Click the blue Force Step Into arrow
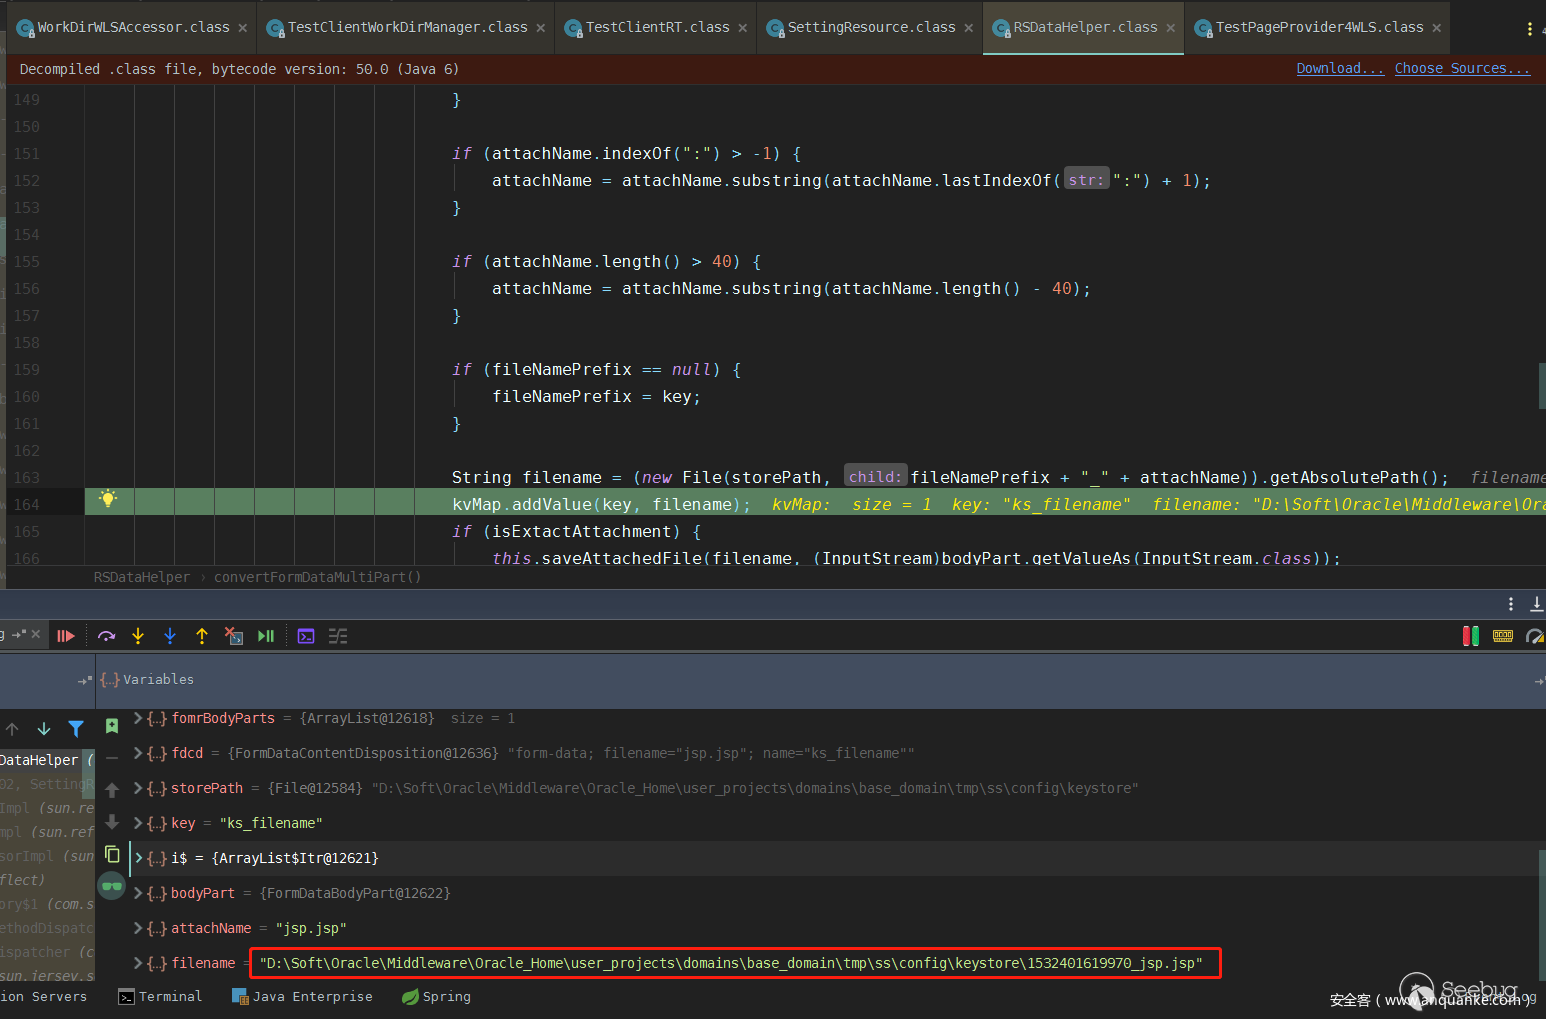Screen dimensions: 1546x1019 point(170,636)
